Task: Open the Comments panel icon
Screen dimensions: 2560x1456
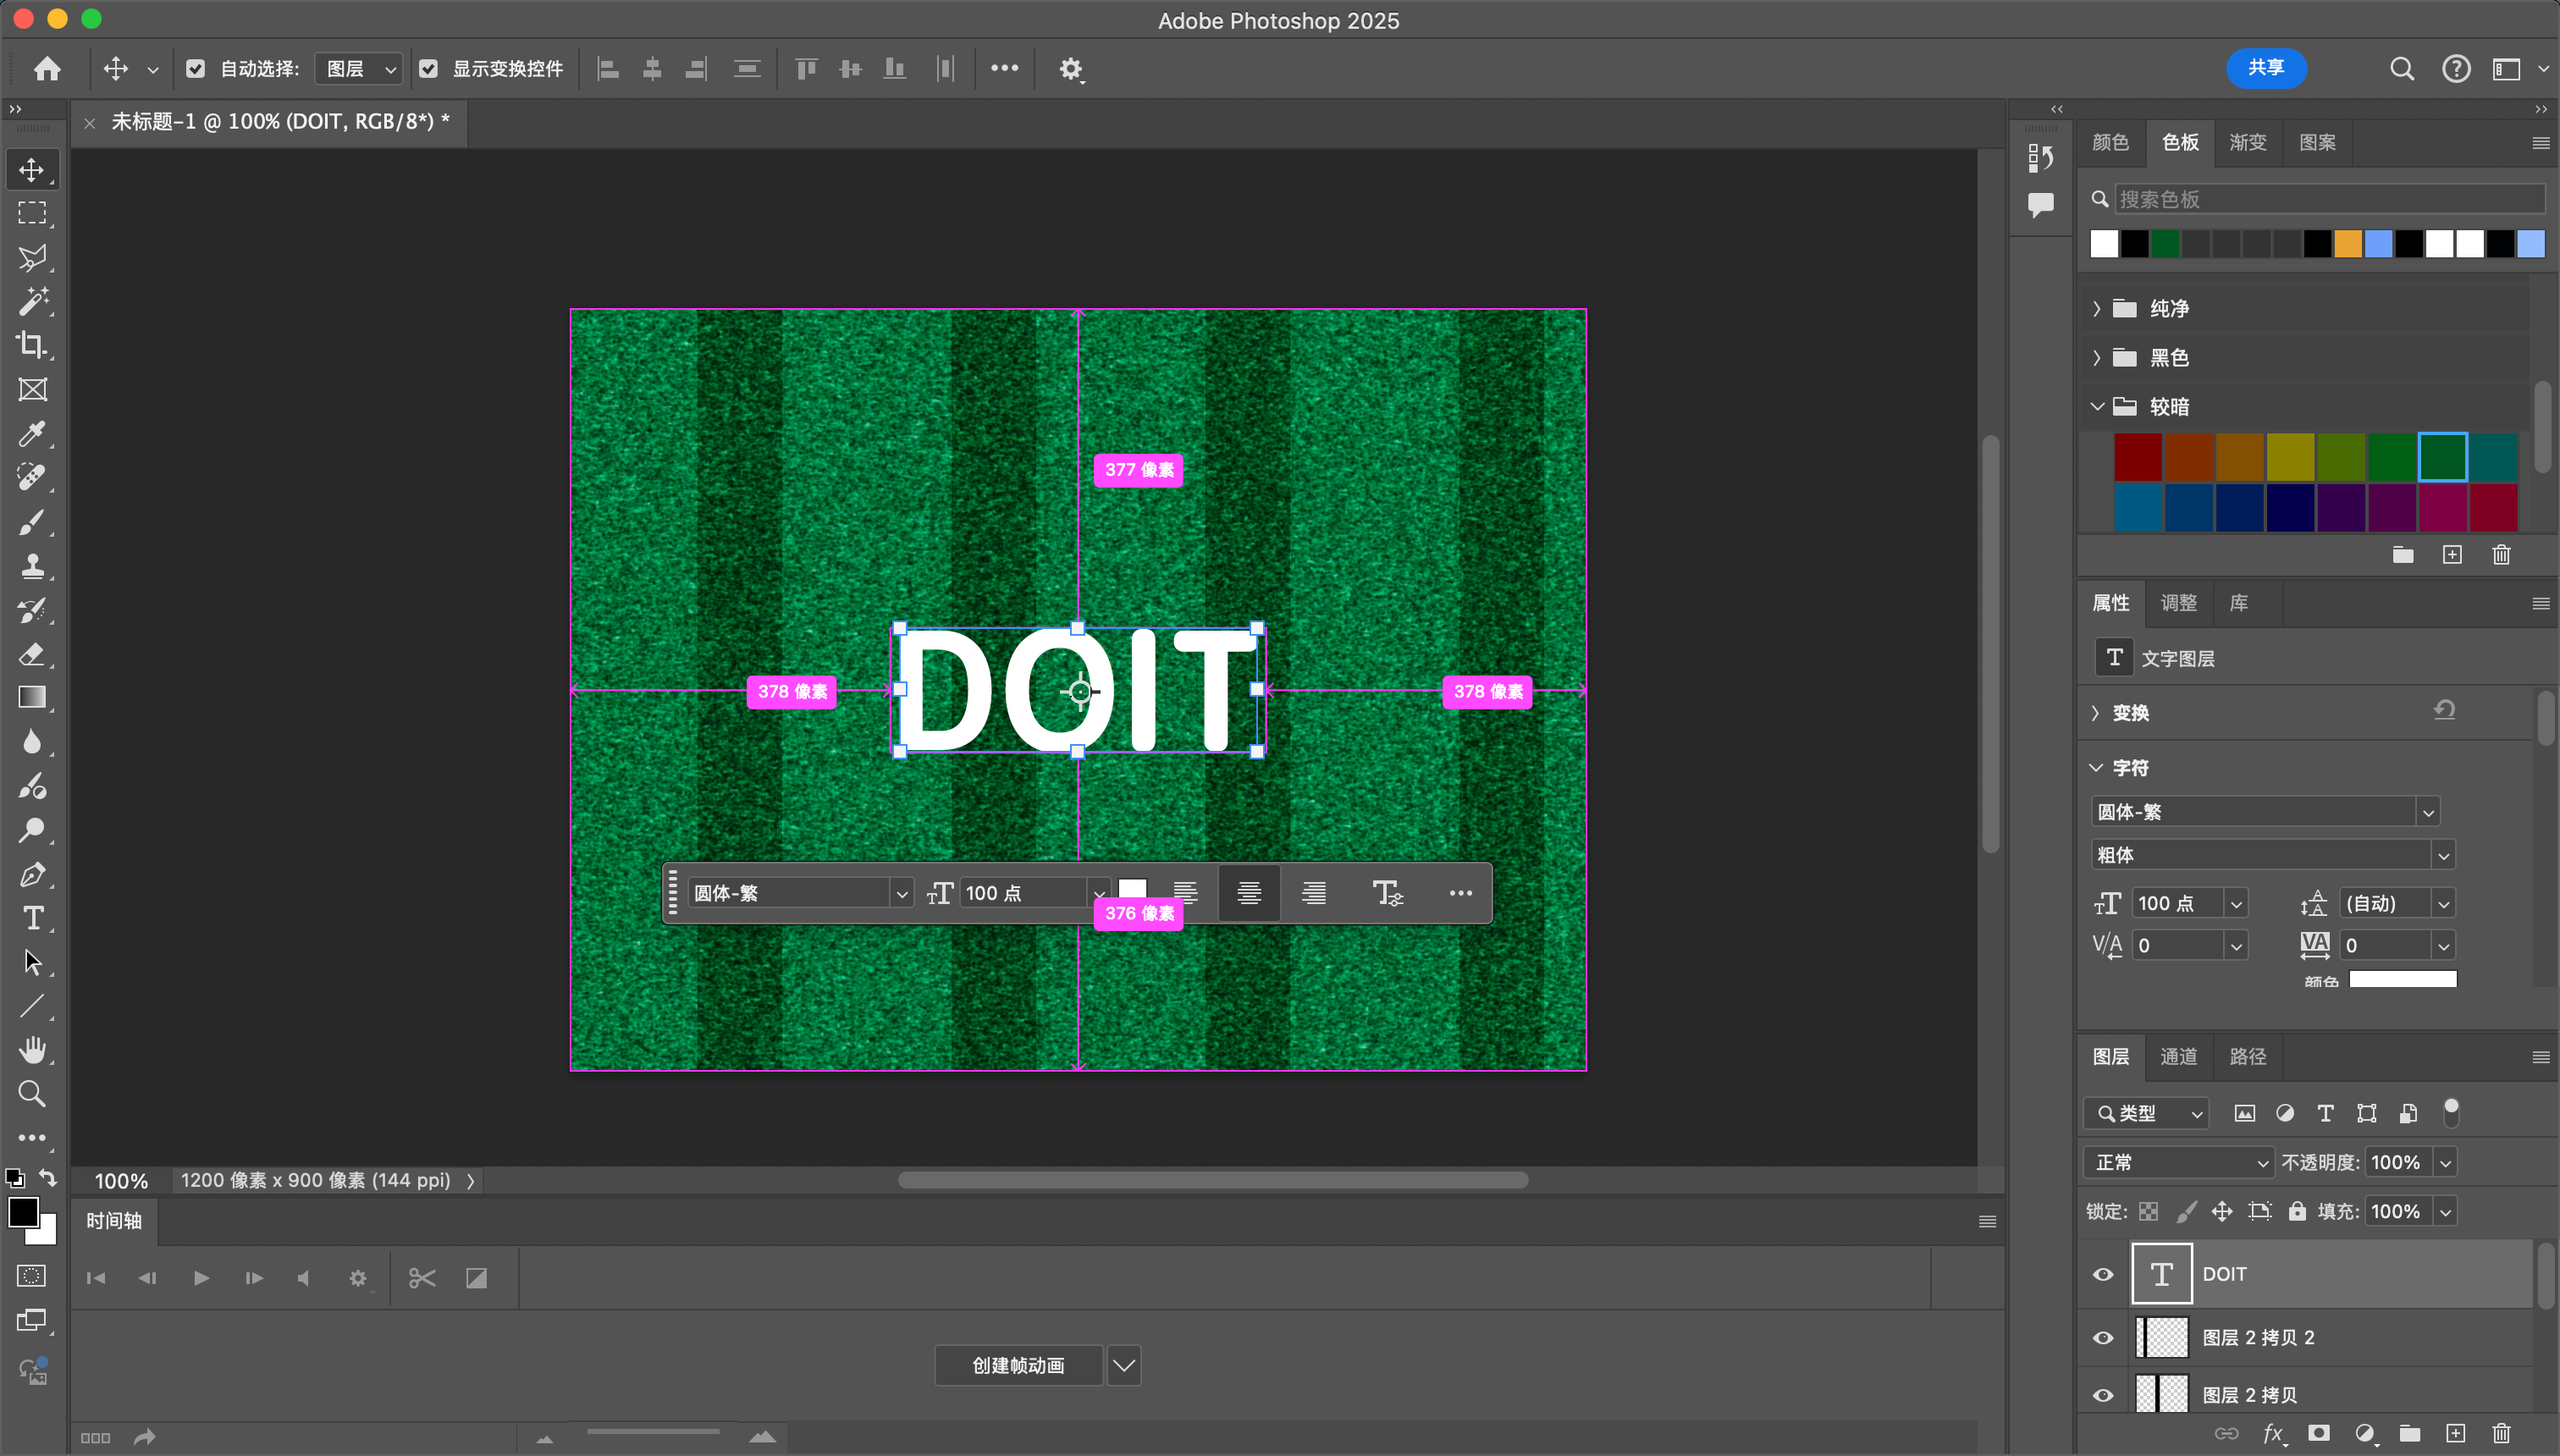Action: [2040, 205]
